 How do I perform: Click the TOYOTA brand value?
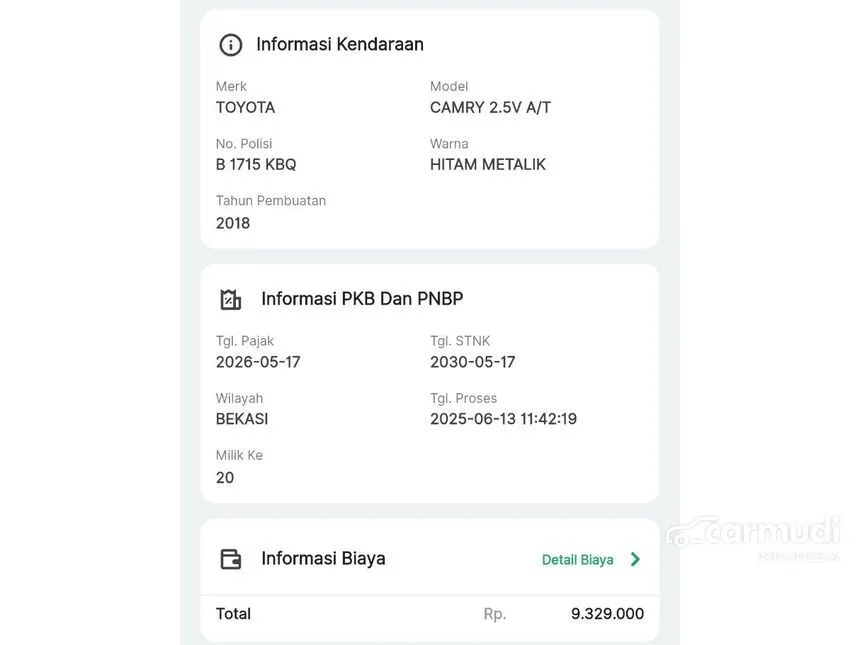point(245,107)
